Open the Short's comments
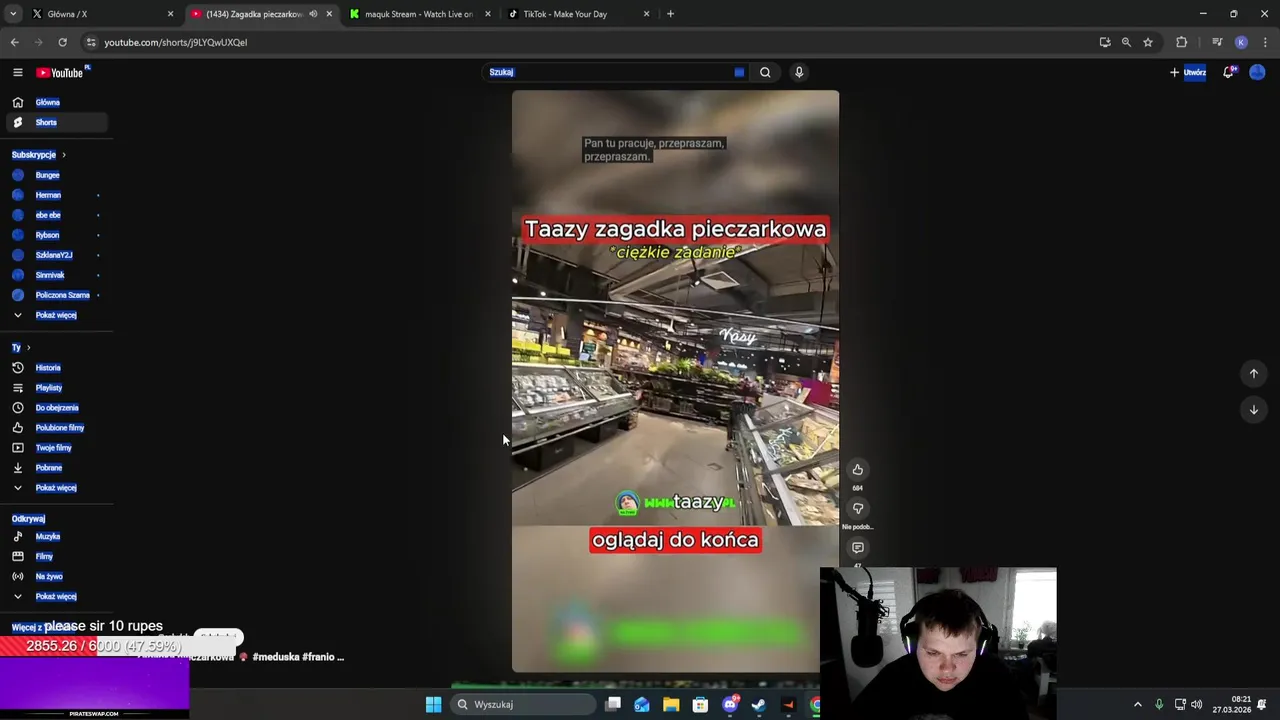The height and width of the screenshot is (720, 1280). pyautogui.click(x=857, y=548)
